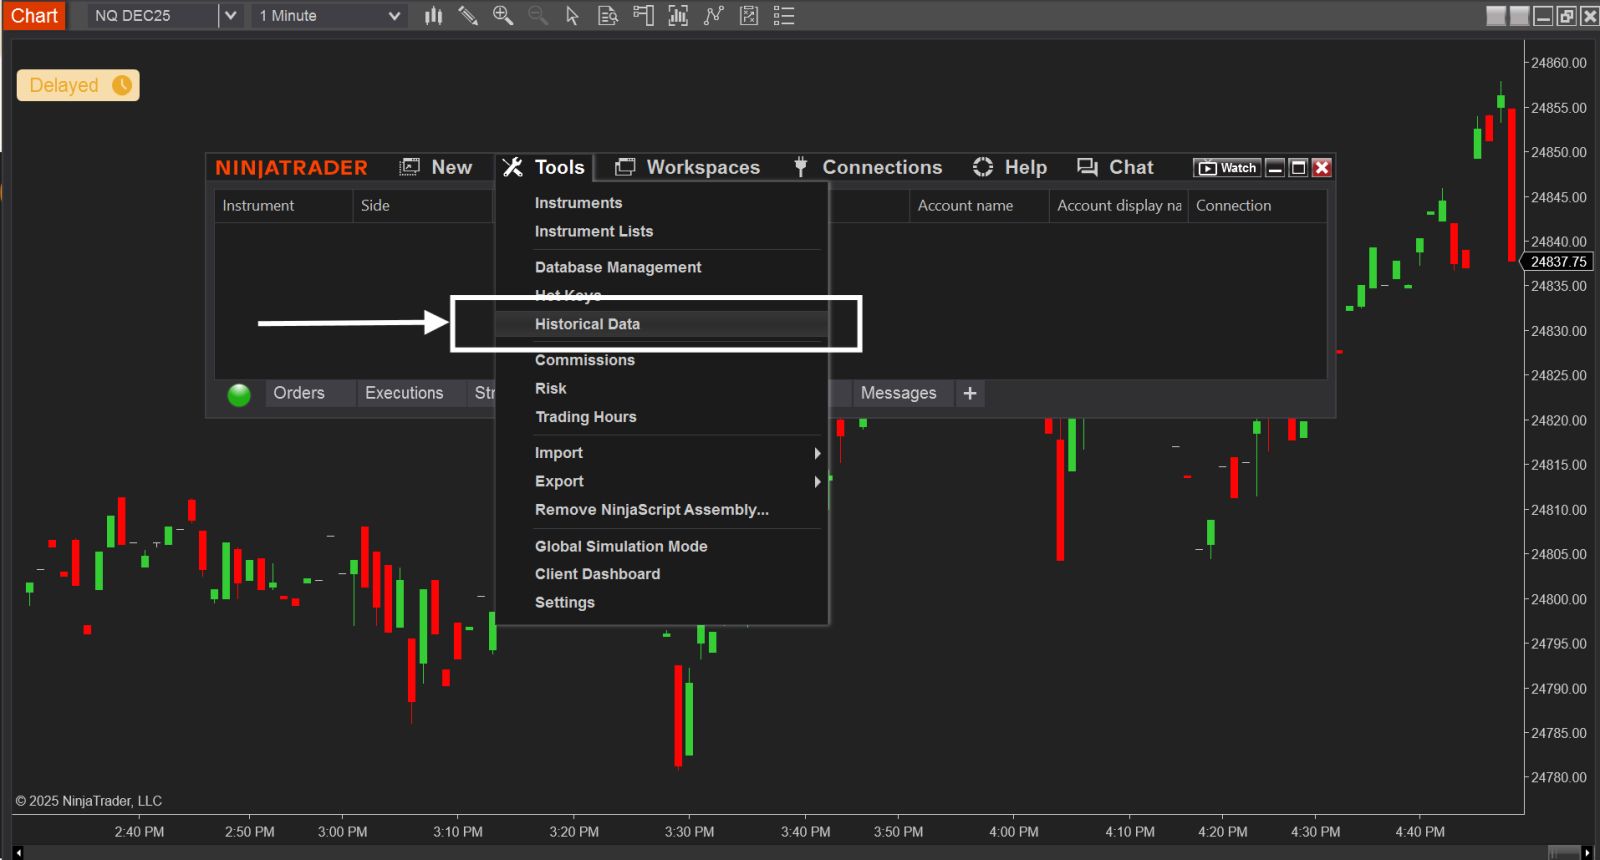Open Database Management
The image size is (1600, 860).
pyautogui.click(x=618, y=267)
